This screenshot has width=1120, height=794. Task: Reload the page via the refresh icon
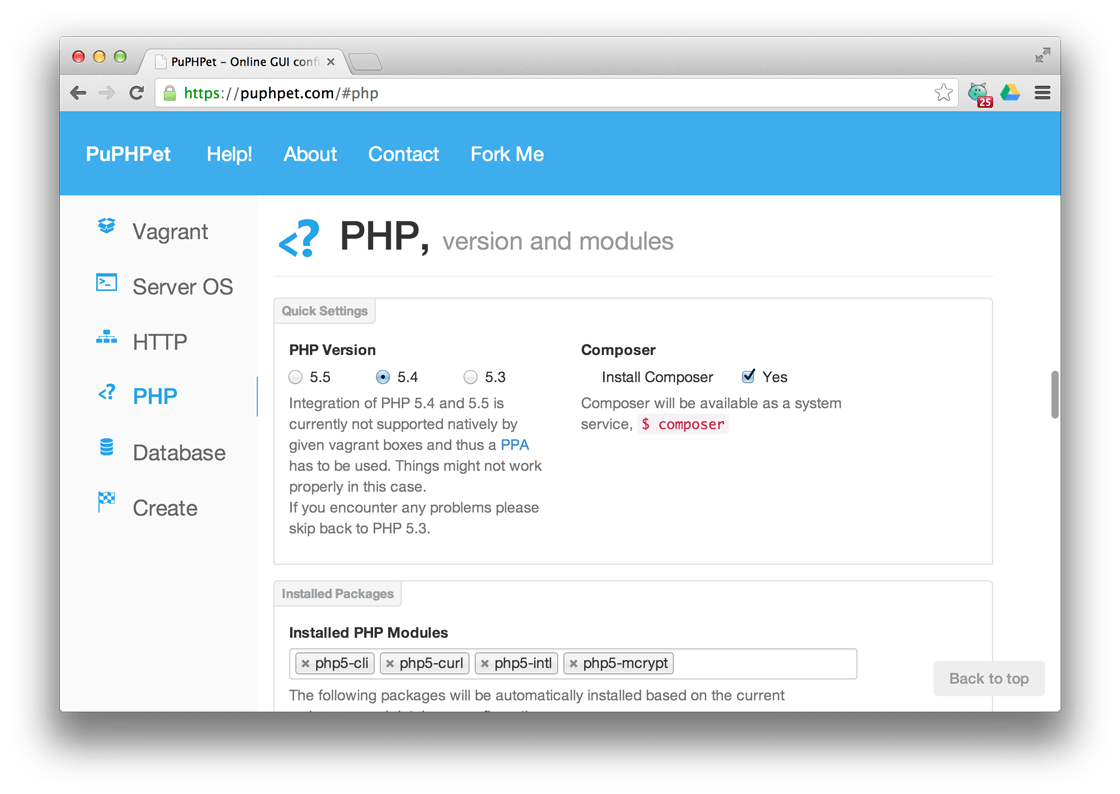pos(137,92)
